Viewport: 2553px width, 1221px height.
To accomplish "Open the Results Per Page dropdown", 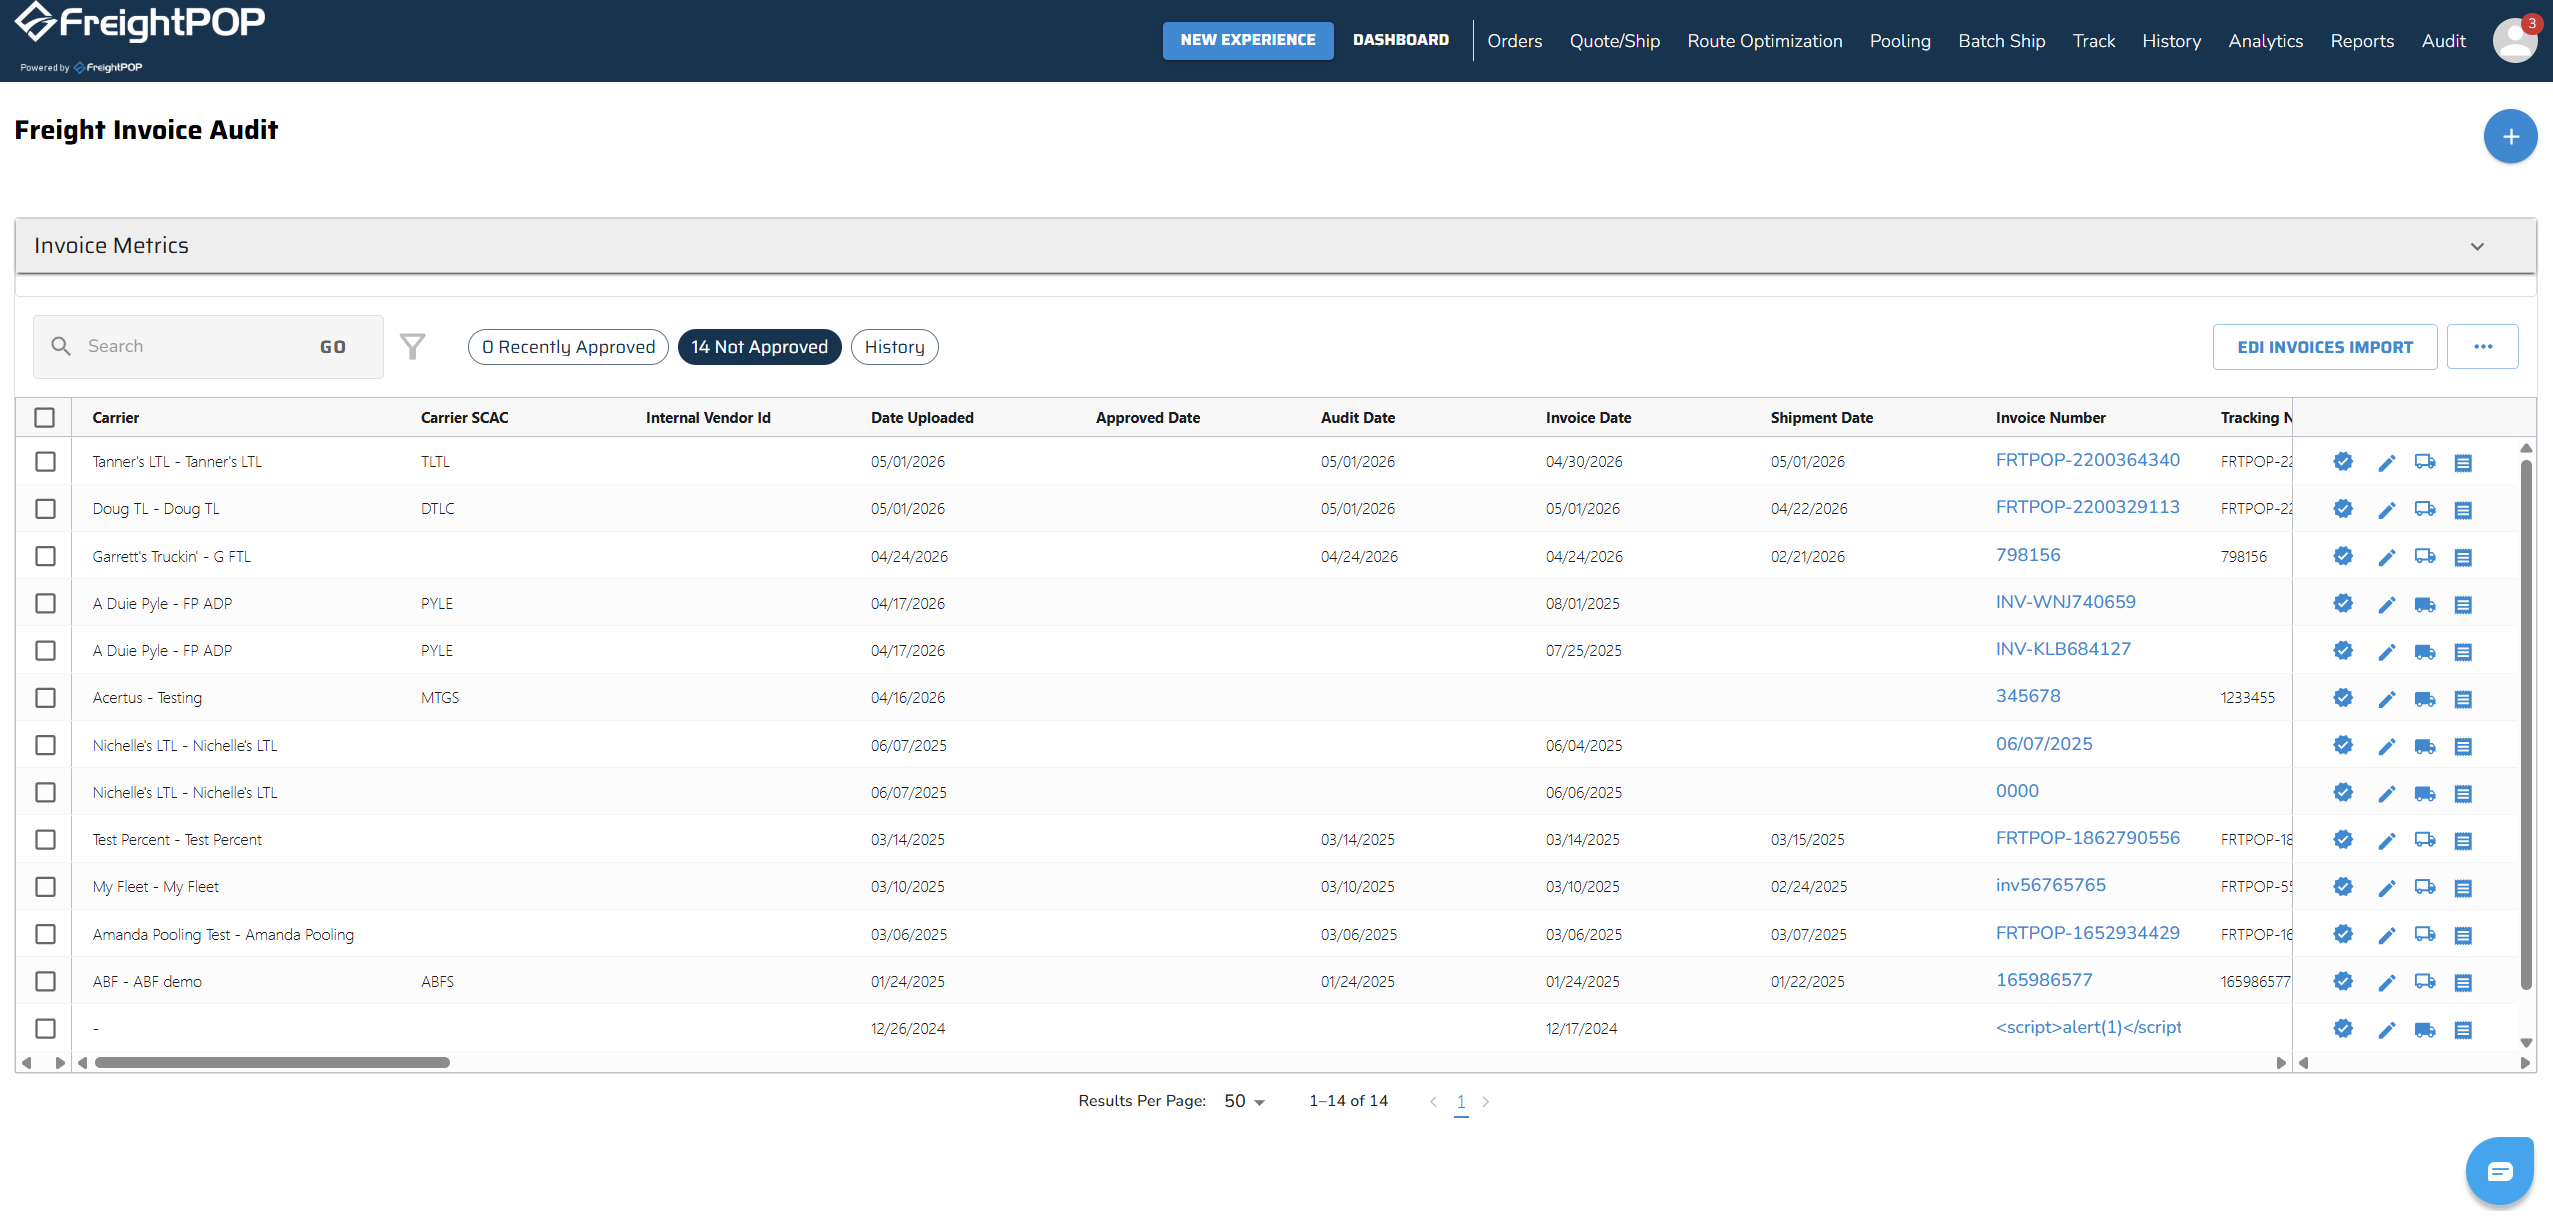I will [x=1244, y=1101].
